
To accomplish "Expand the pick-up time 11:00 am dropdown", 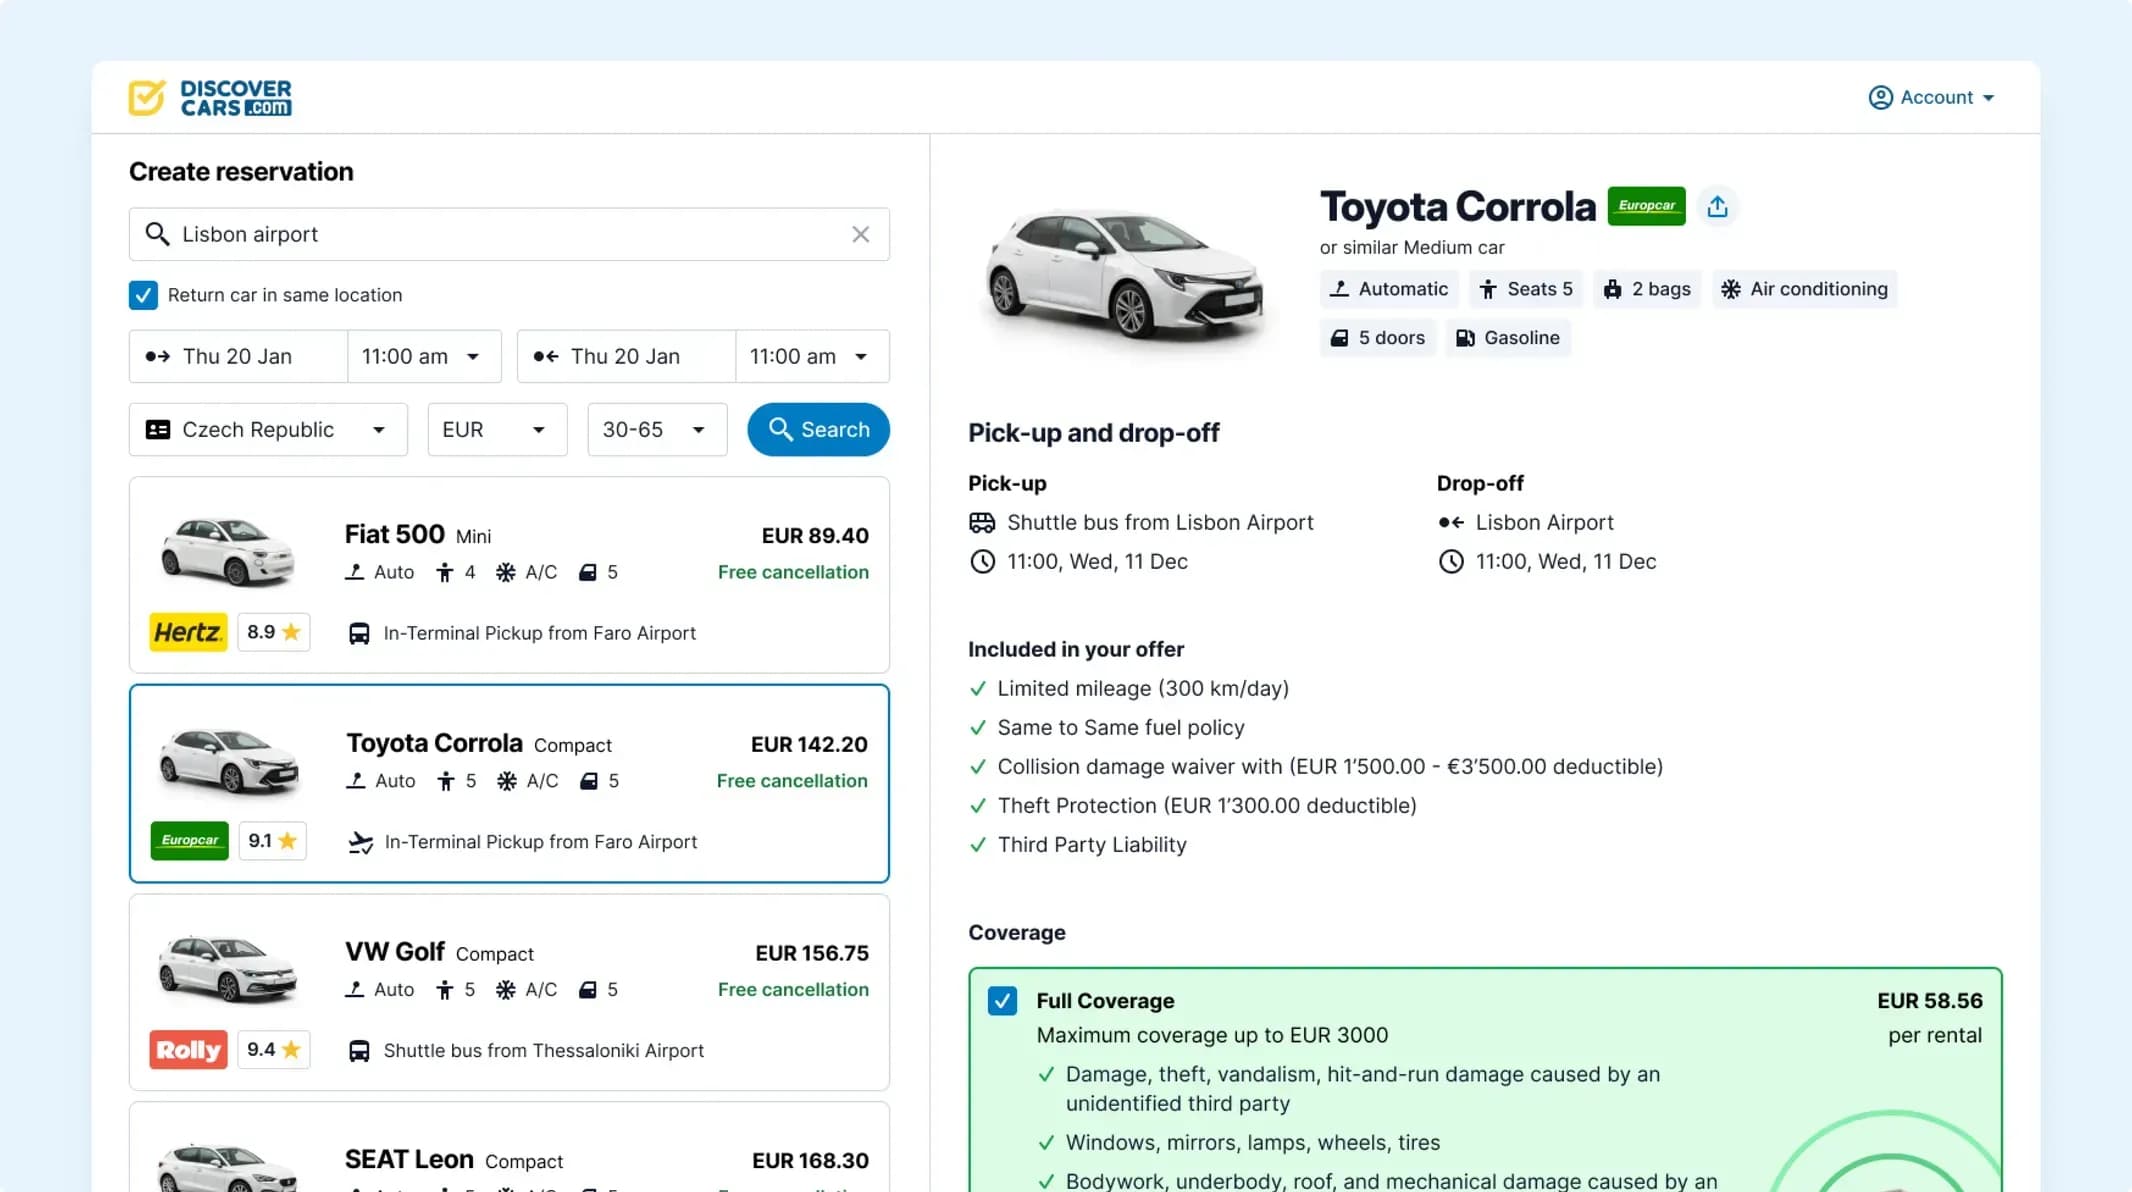I will click(424, 356).
